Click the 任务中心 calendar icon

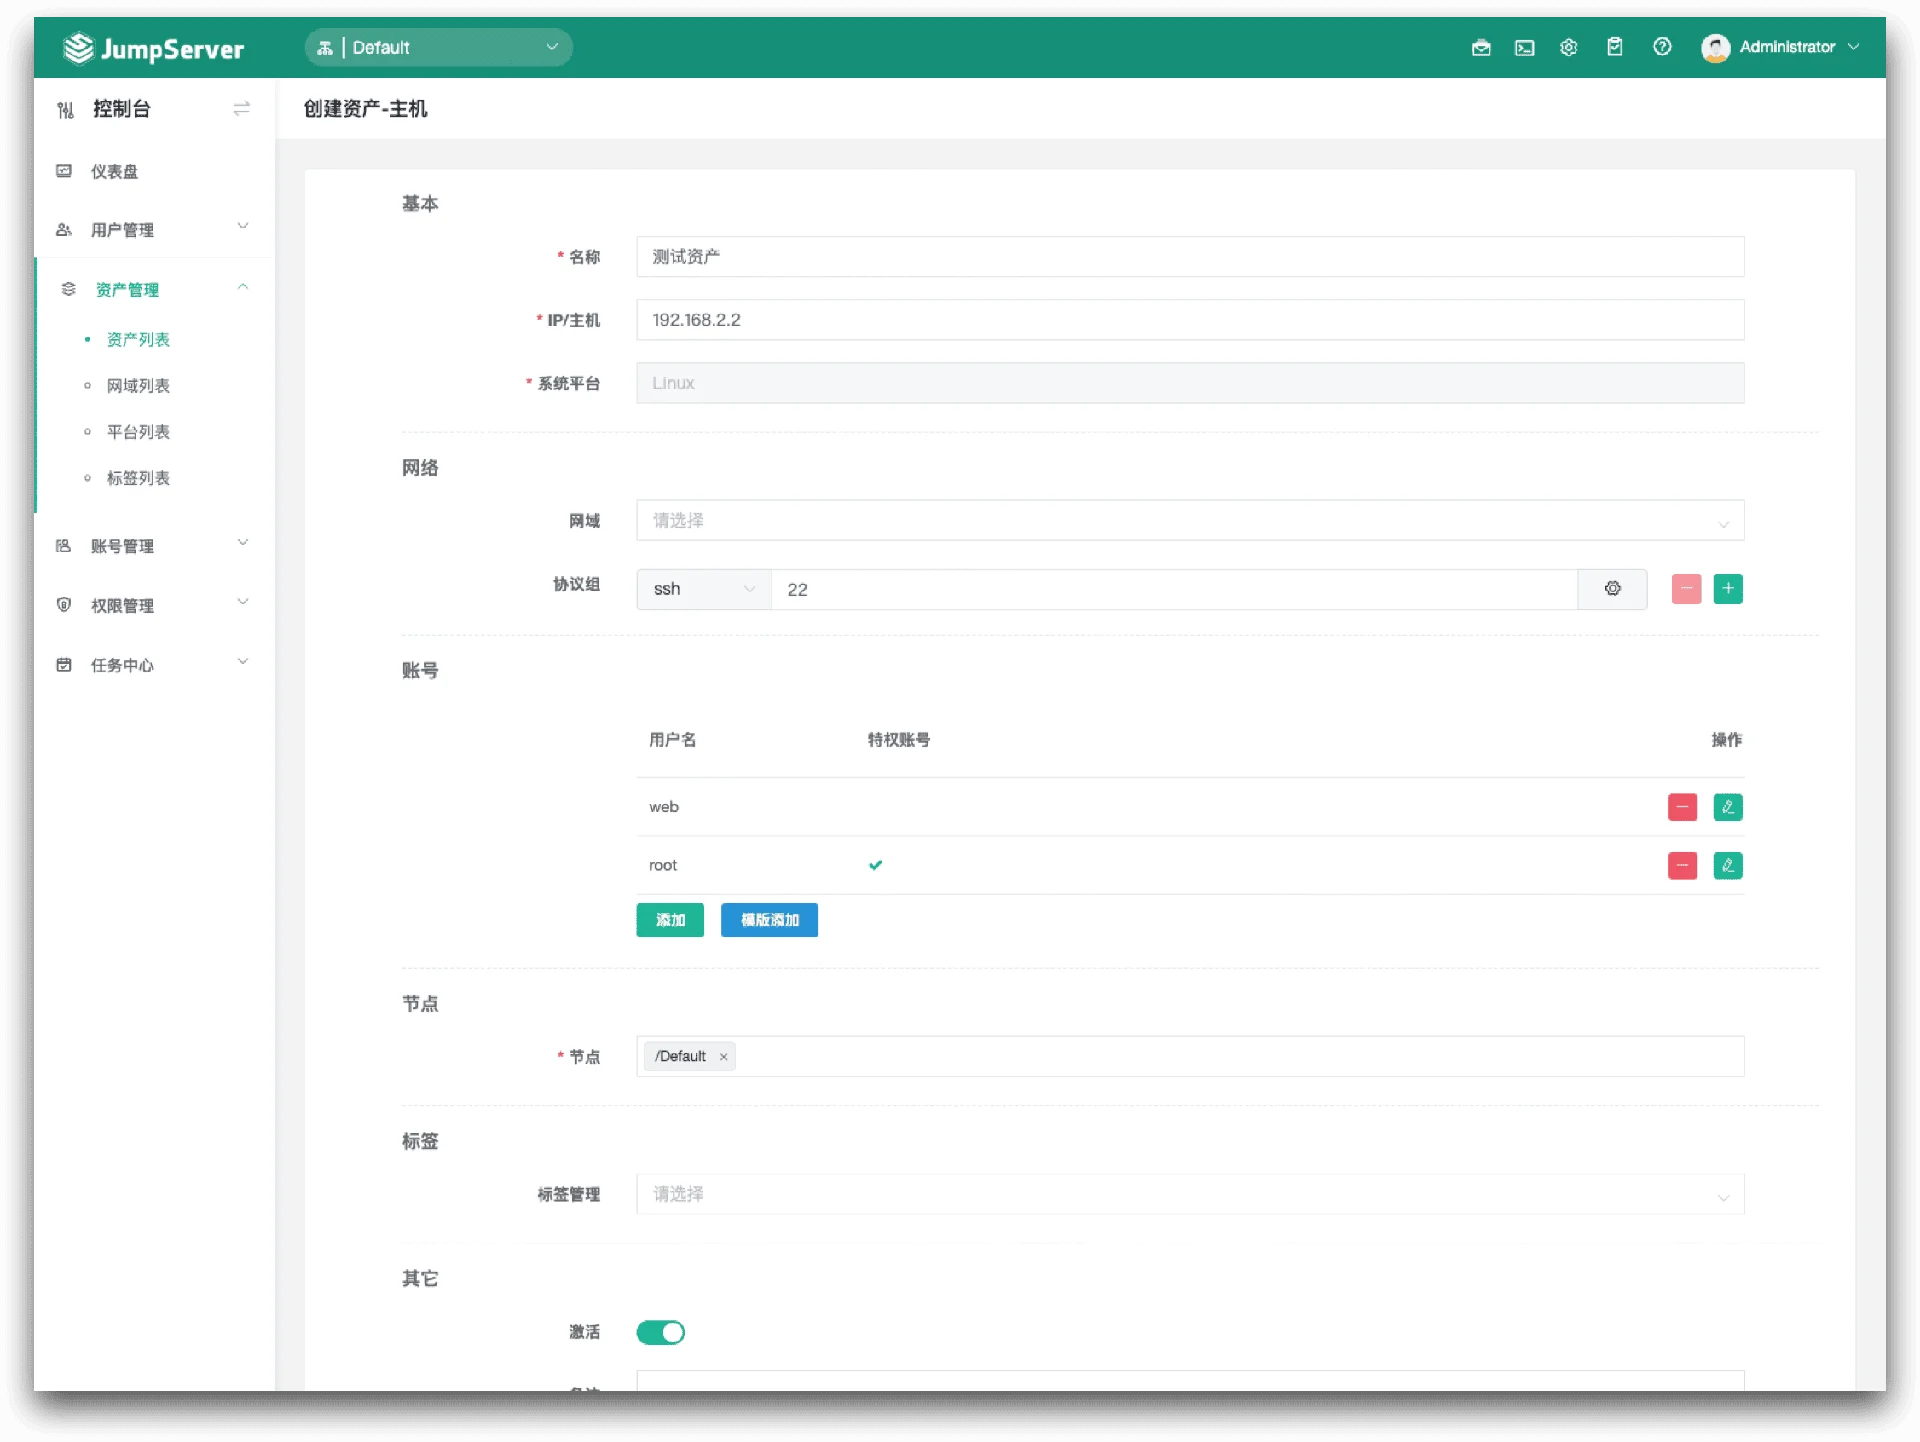(64, 665)
